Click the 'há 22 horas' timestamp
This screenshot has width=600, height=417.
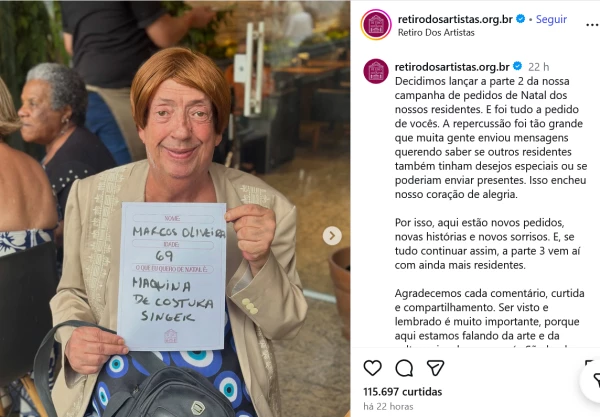388,406
